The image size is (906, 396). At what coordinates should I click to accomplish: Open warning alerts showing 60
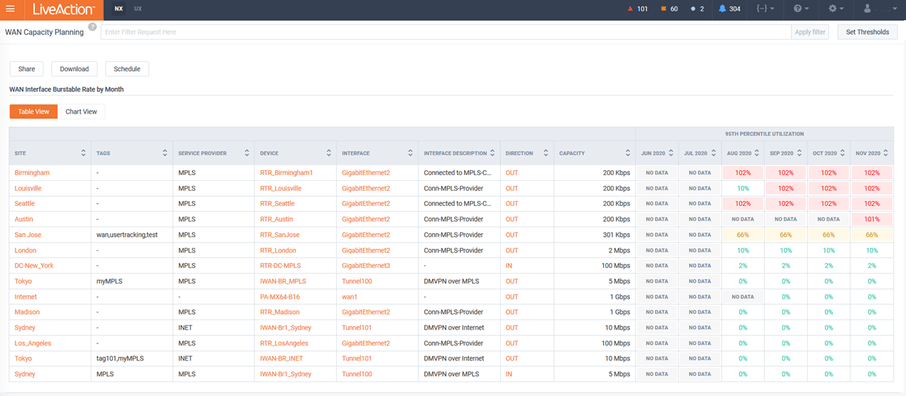(669, 9)
